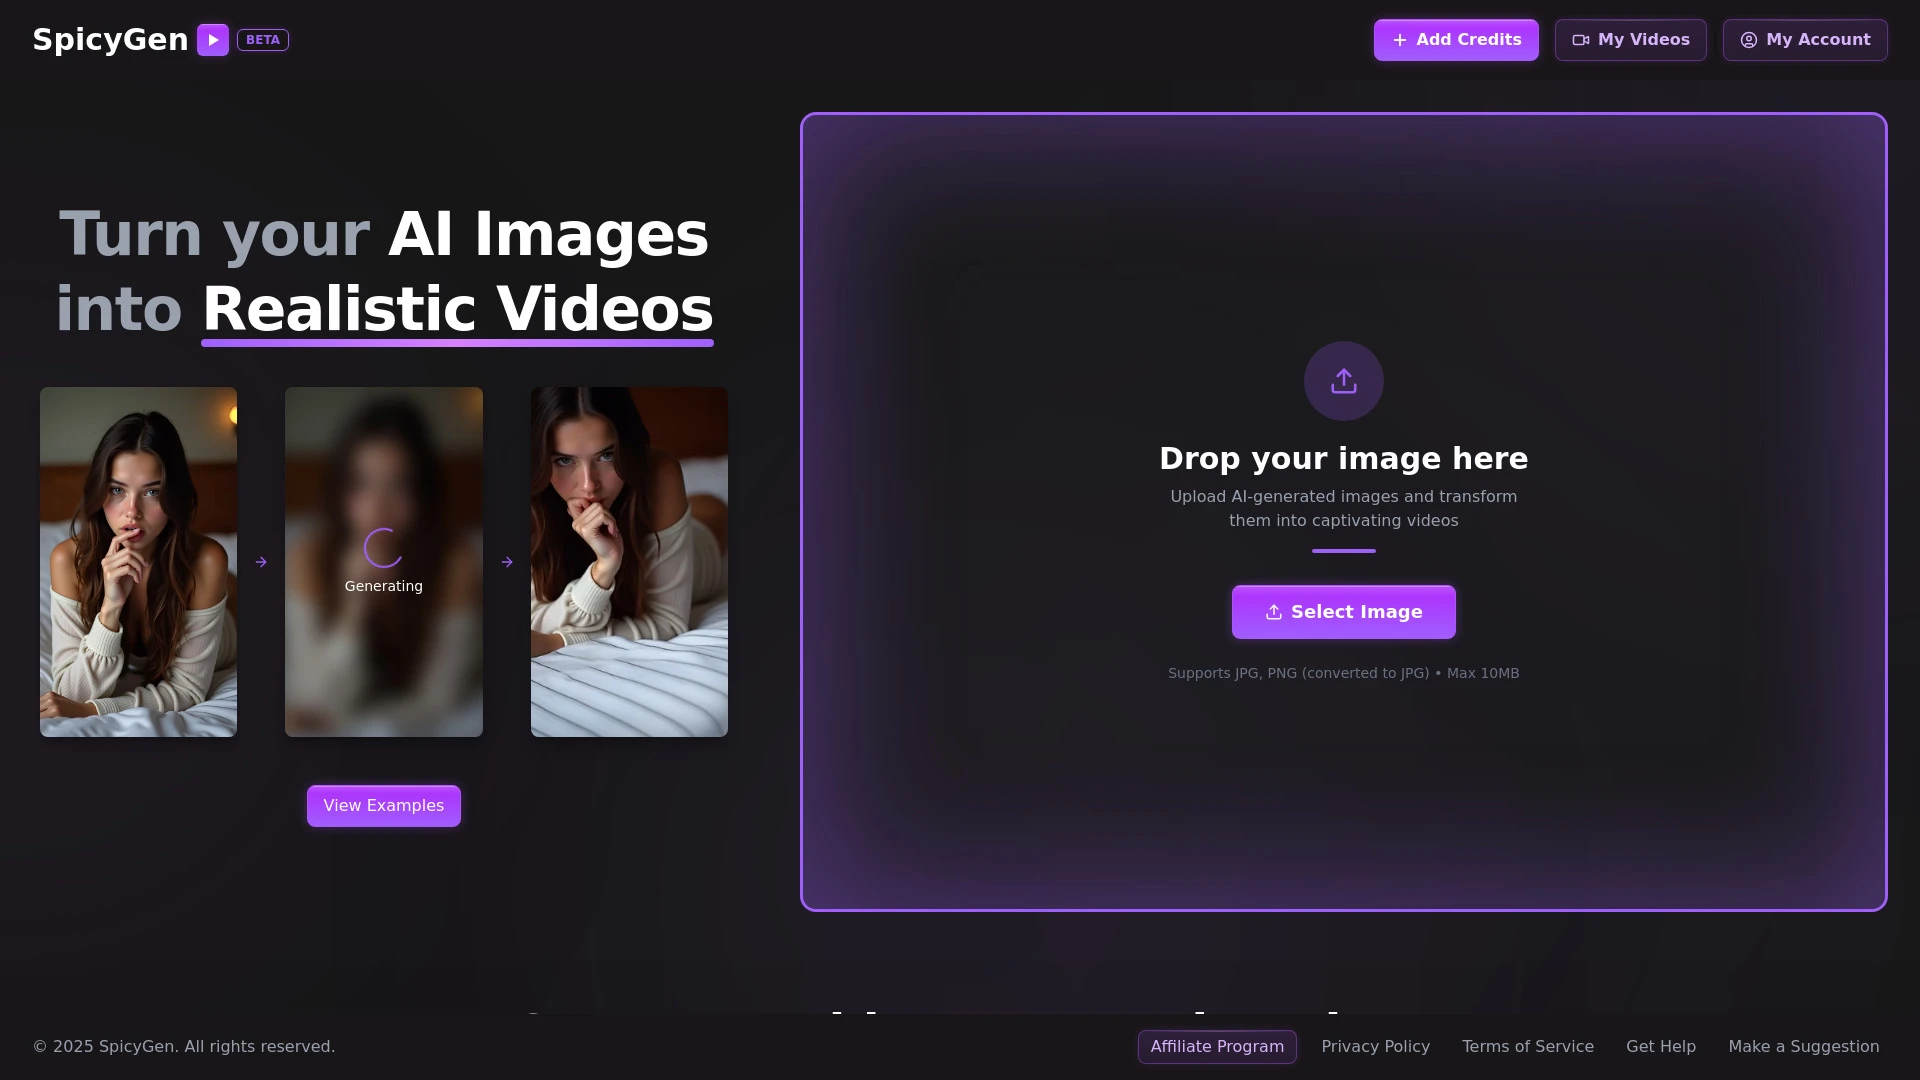Viewport: 1920px width, 1080px height.
Task: Click the arrow between first and generating images
Action: pyautogui.click(x=261, y=562)
